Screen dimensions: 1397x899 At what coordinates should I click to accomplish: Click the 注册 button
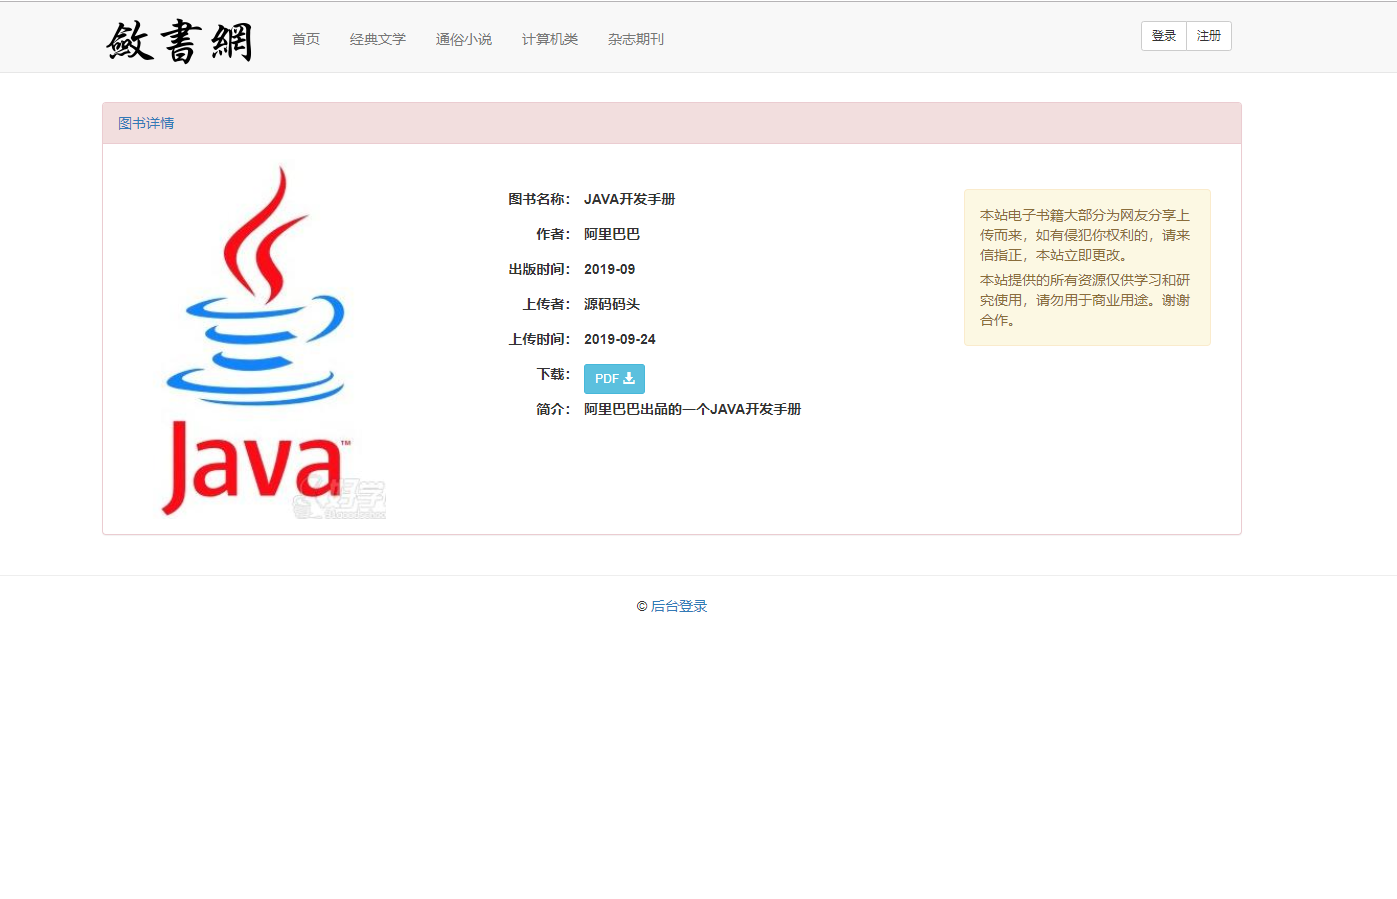[1209, 36]
